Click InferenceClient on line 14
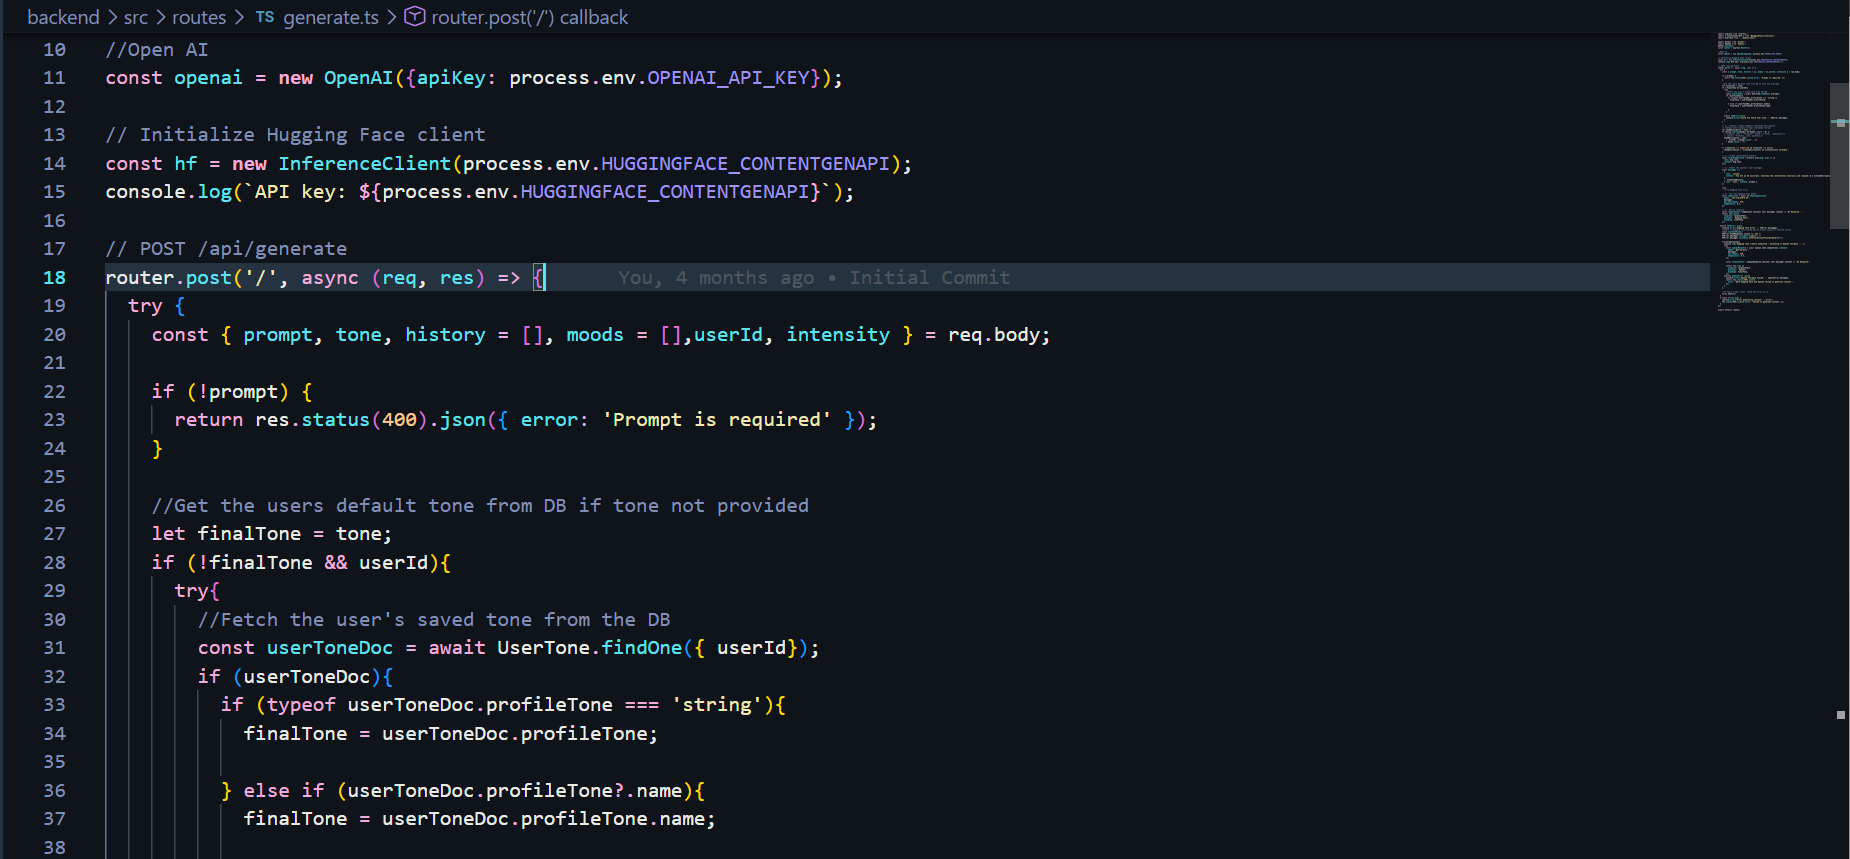The image size is (1850, 859). (364, 164)
